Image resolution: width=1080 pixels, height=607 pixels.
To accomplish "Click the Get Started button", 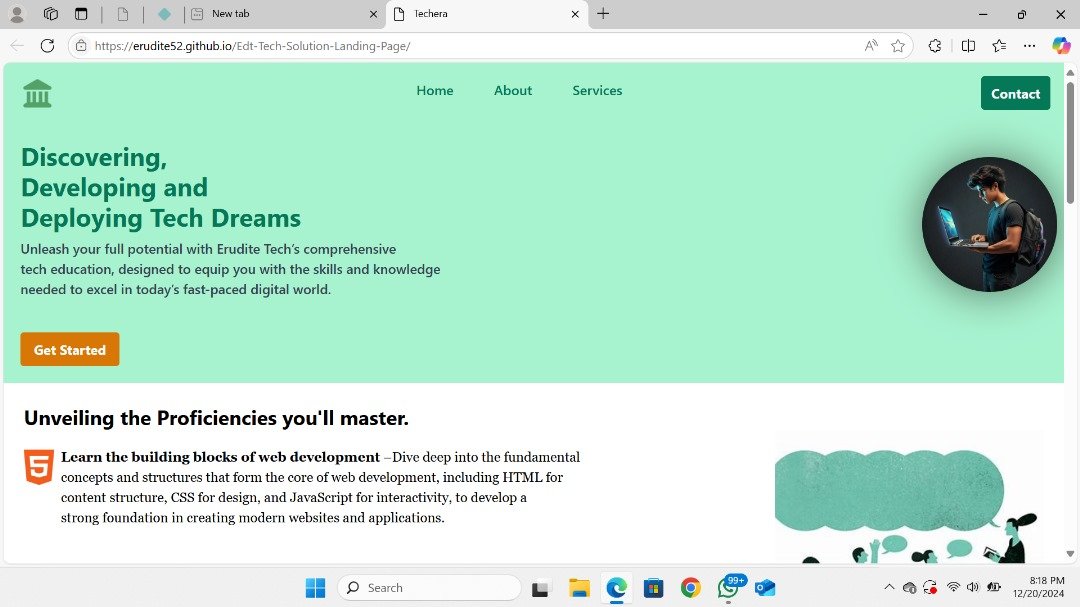I will click(x=69, y=349).
